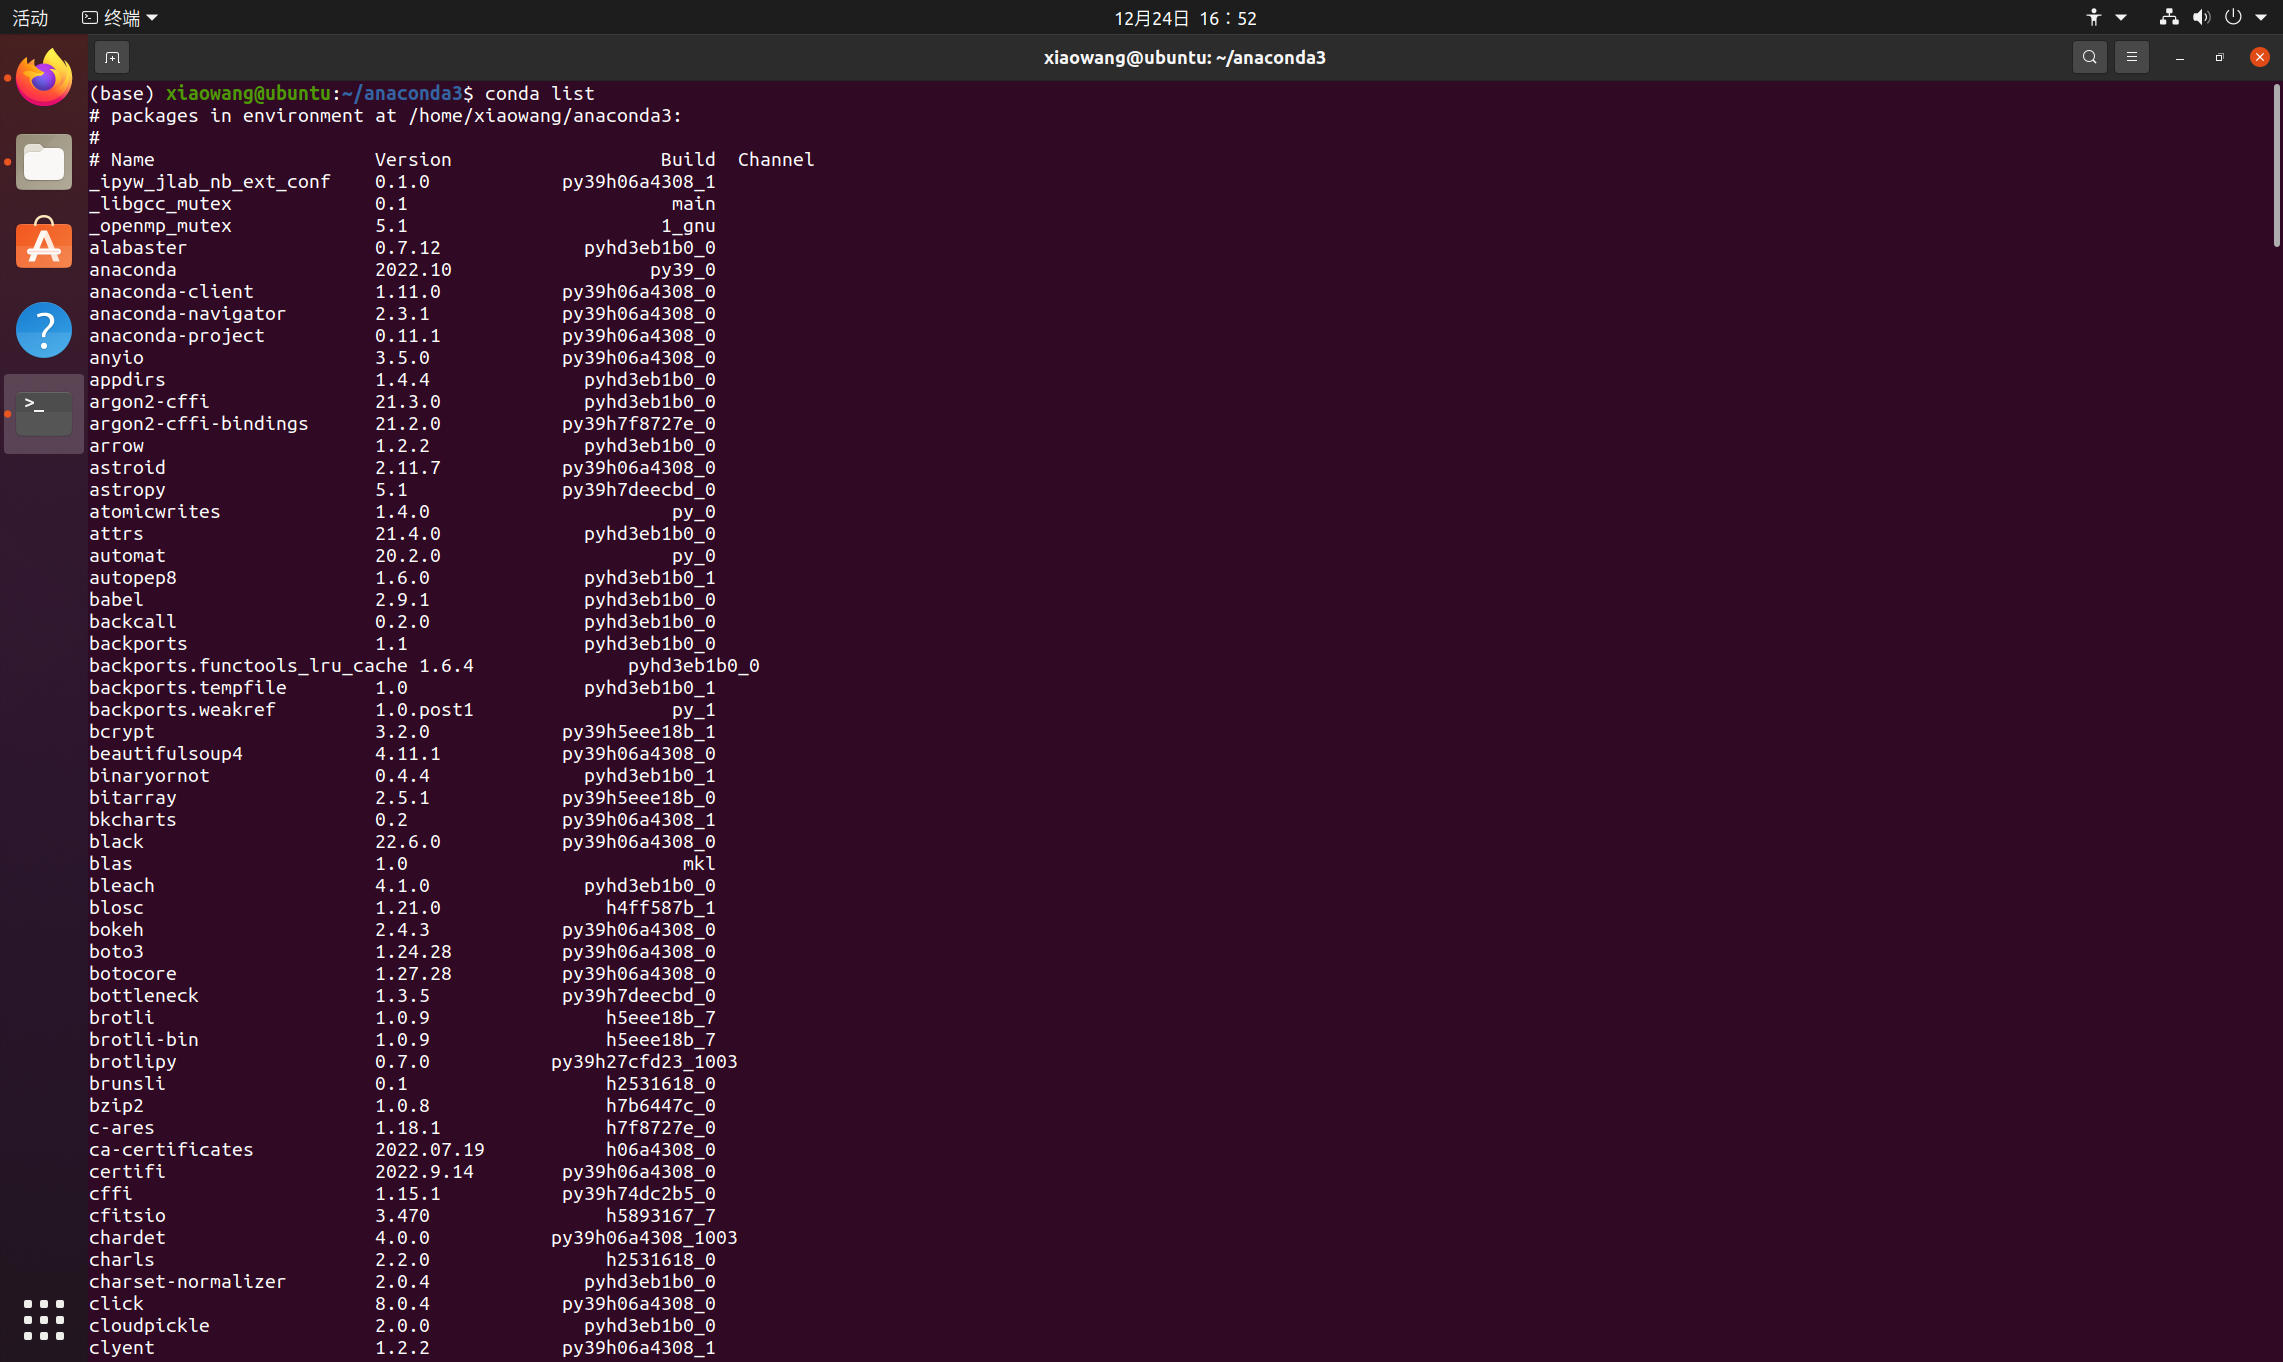Click the Build column header

688,159
